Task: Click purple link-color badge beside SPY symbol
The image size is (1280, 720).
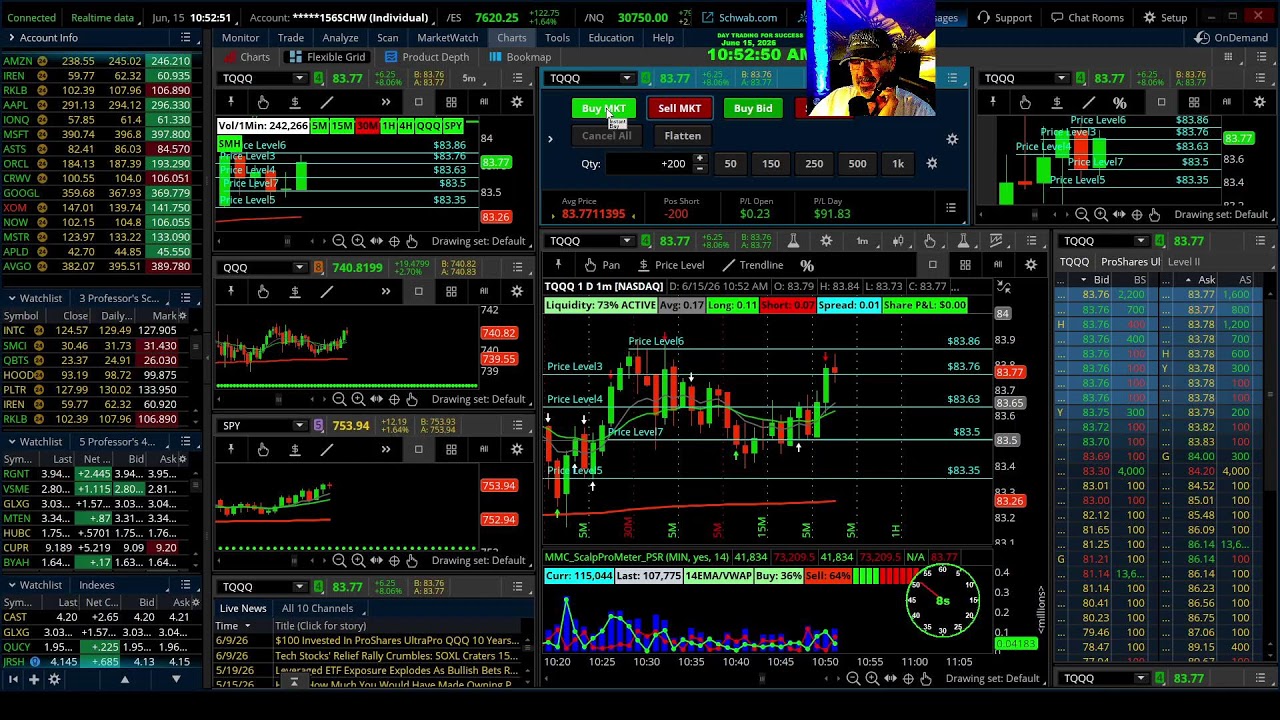Action: (318, 426)
